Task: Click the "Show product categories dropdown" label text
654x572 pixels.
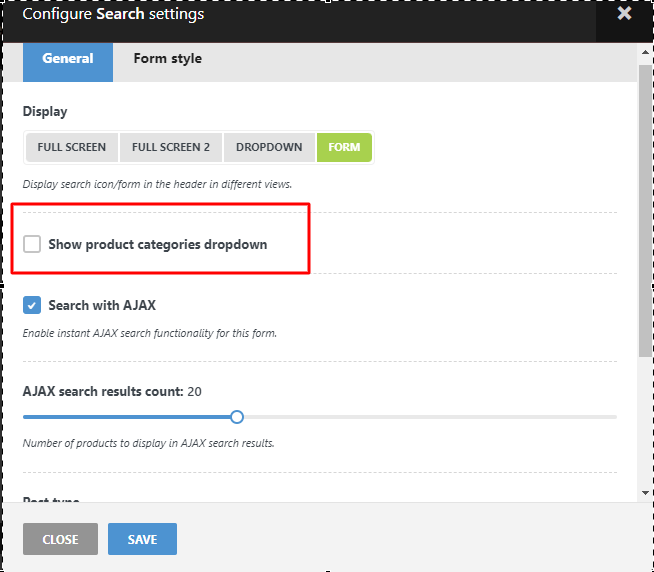Action: point(157,244)
